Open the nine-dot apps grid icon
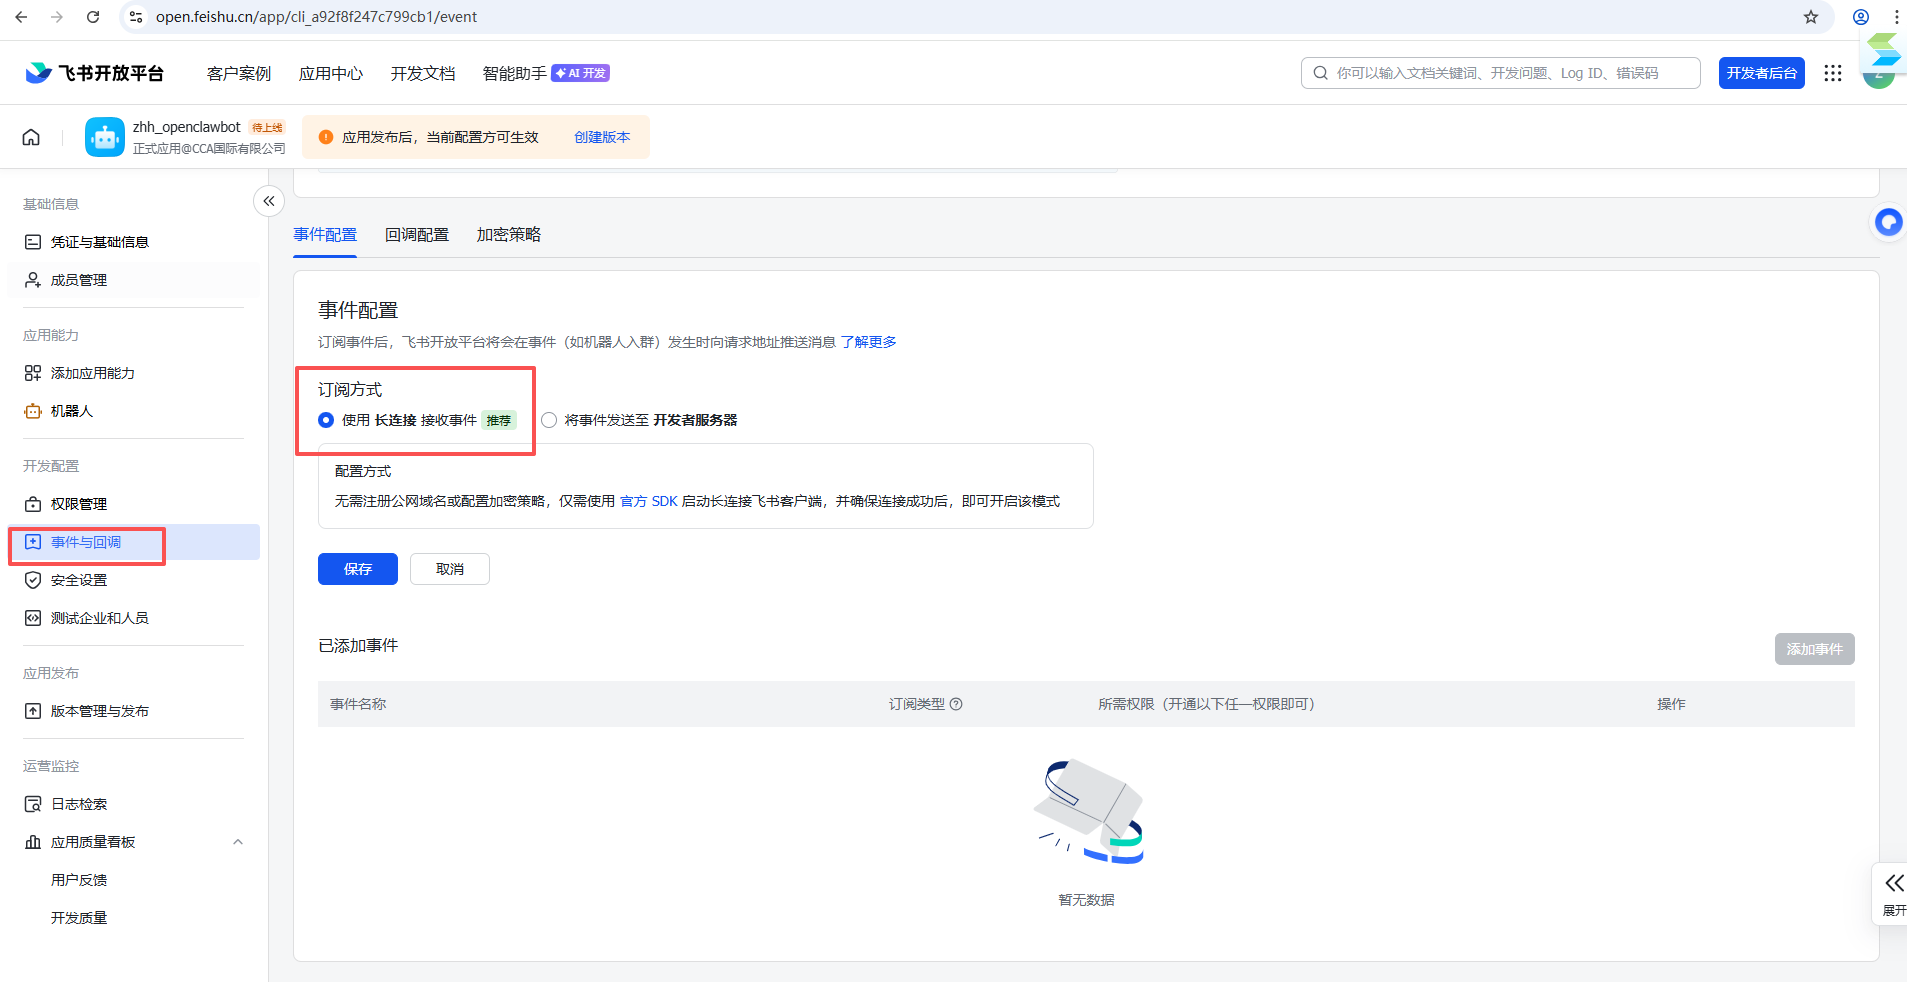The width and height of the screenshot is (1907, 982). tap(1833, 73)
